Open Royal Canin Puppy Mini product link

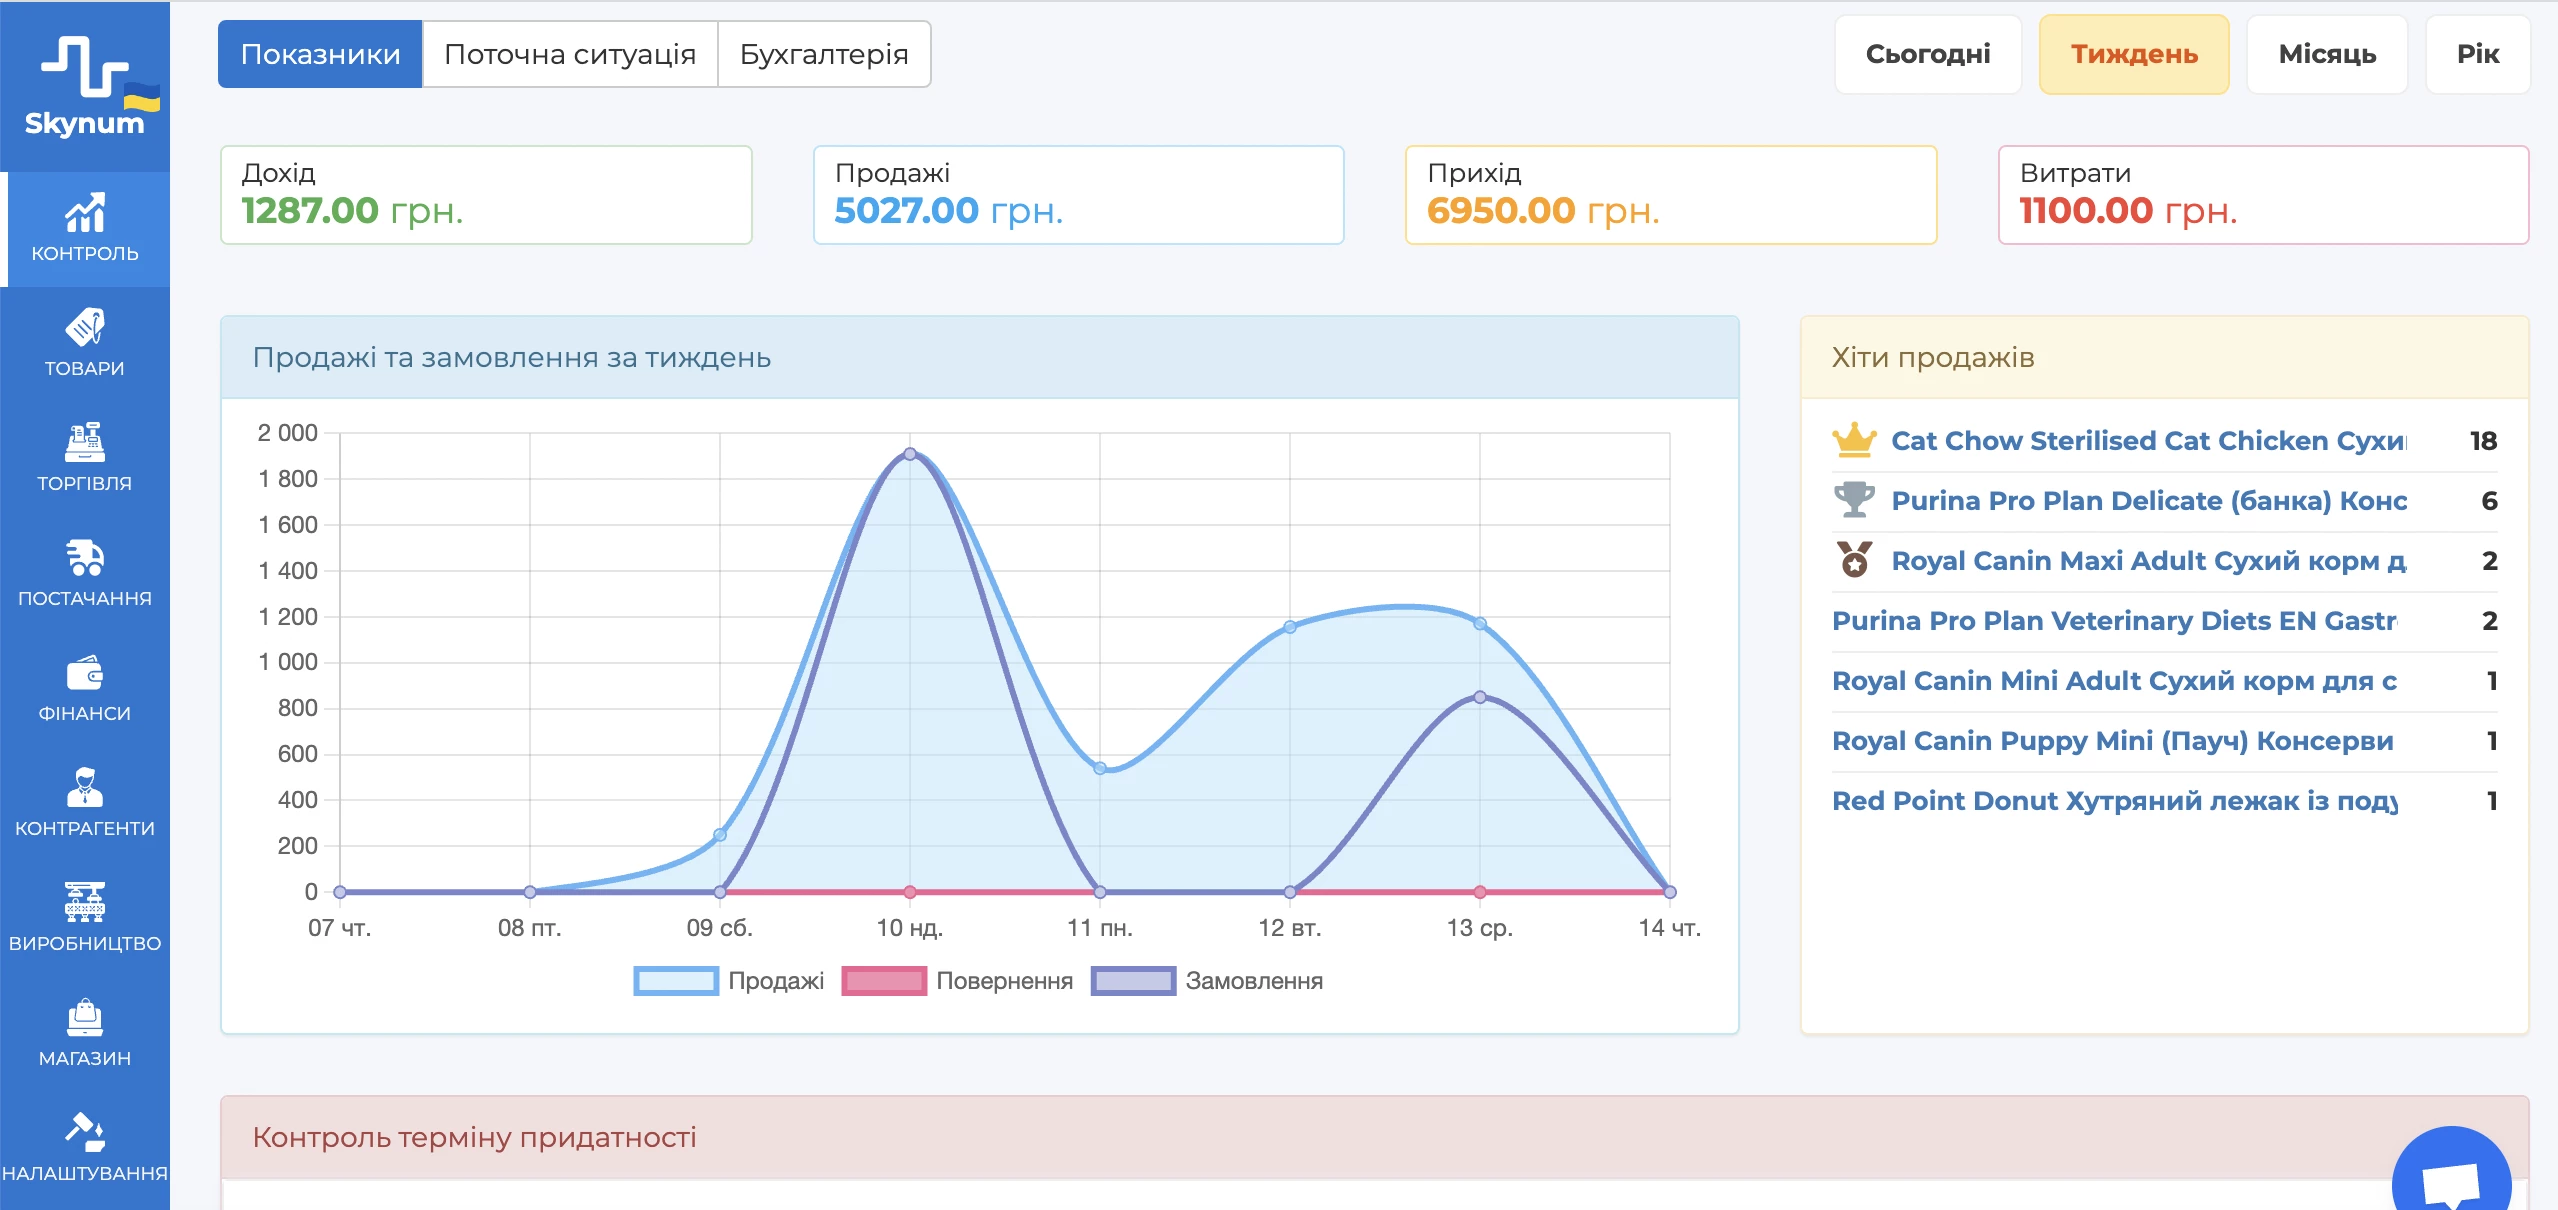2112,740
